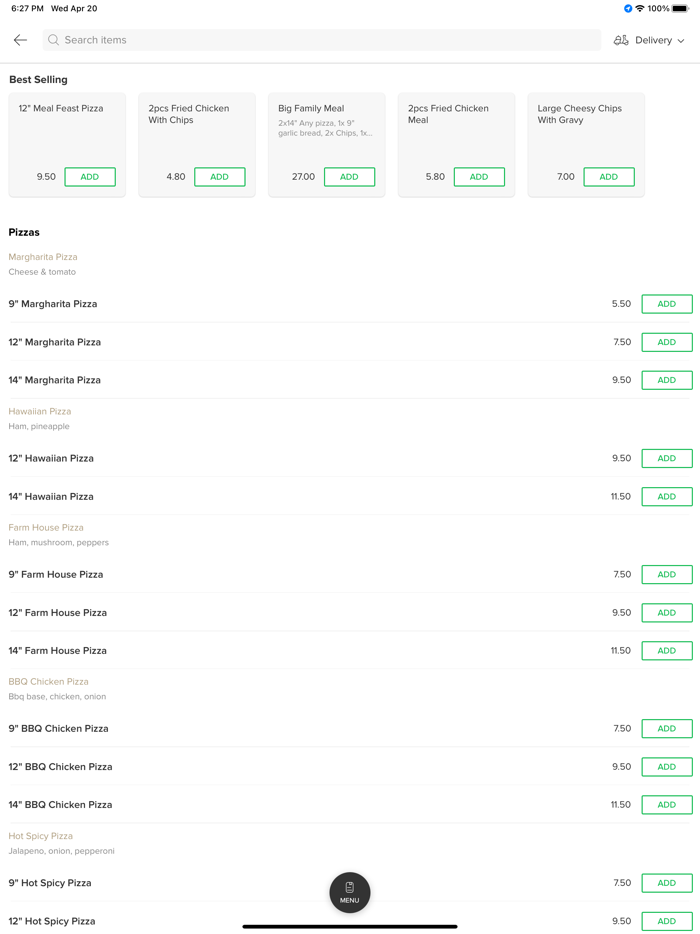Open the floating MENU button
The height and width of the screenshot is (934, 700).
click(350, 892)
